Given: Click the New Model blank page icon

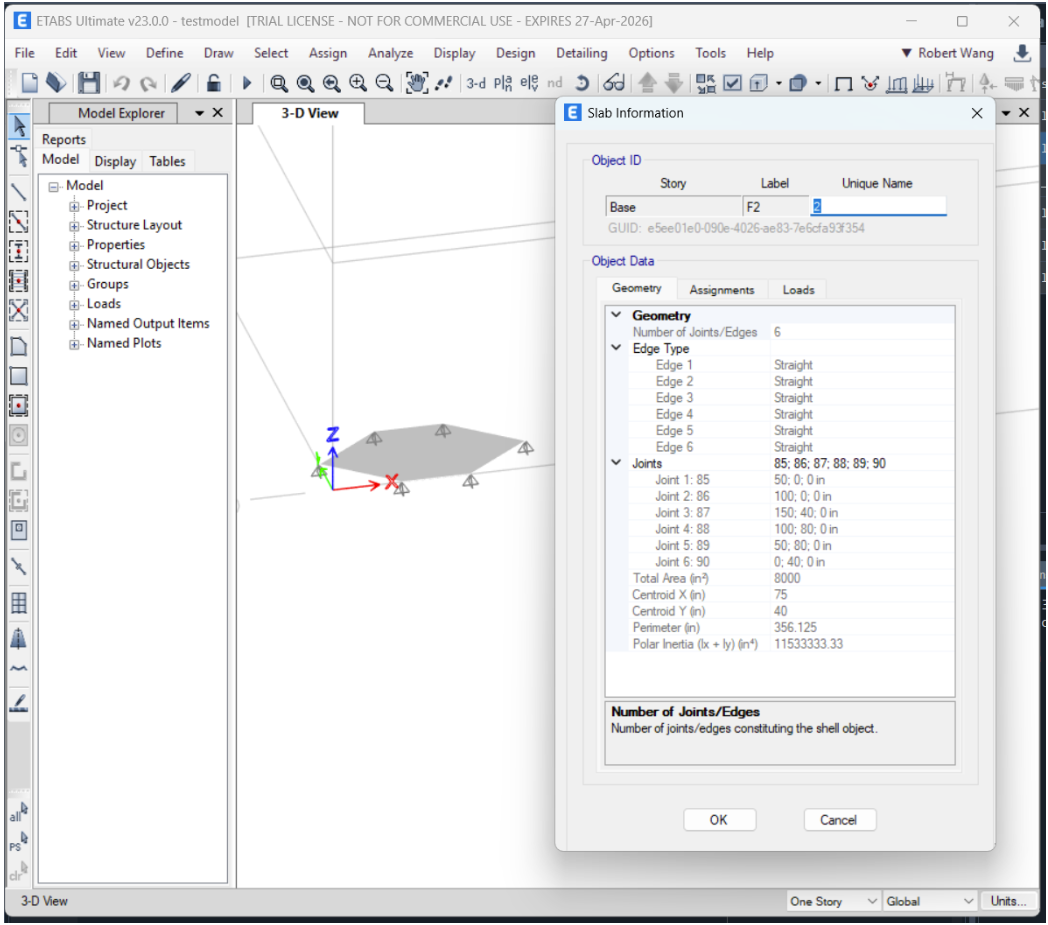Looking at the screenshot, I should [x=30, y=84].
